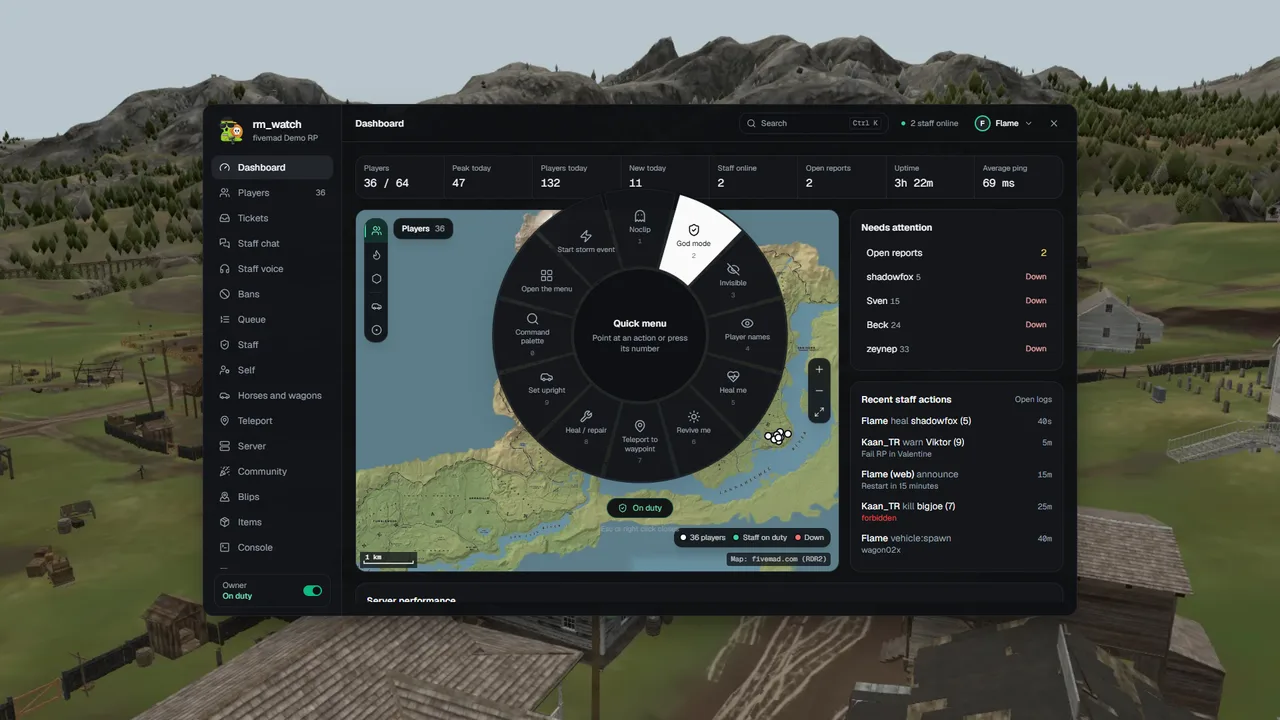
Task: Go to Tickets in the sidebar
Action: pyautogui.click(x=272, y=218)
